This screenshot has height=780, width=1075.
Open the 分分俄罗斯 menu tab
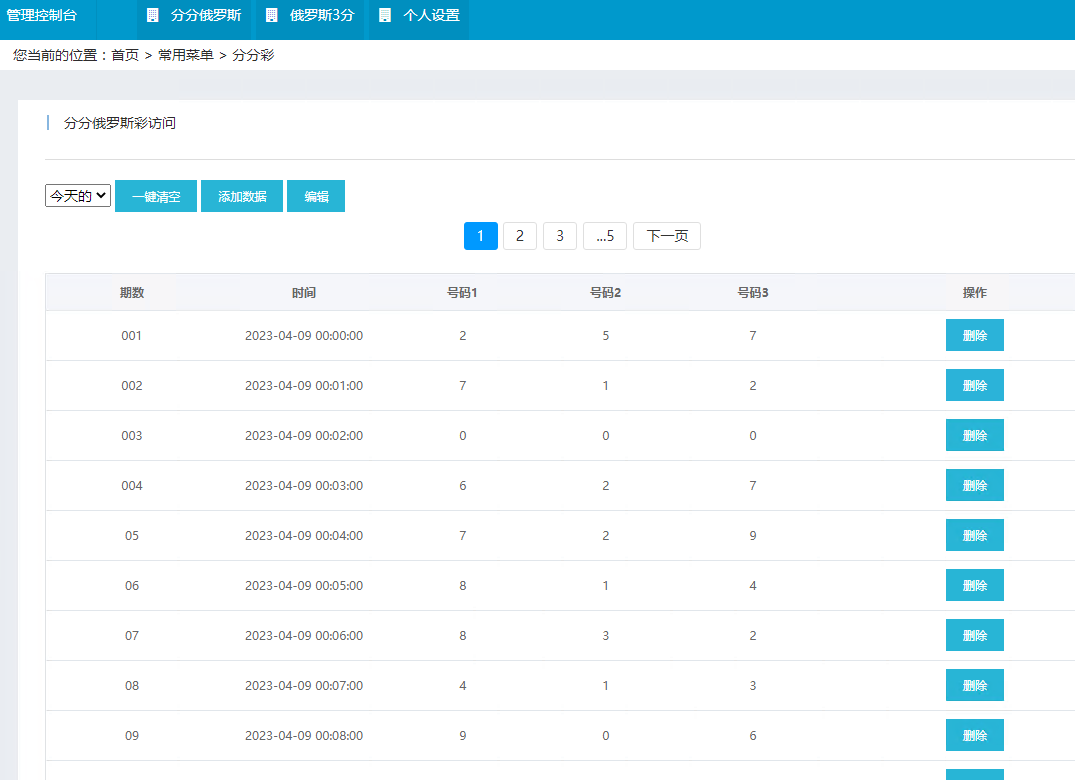click(205, 15)
